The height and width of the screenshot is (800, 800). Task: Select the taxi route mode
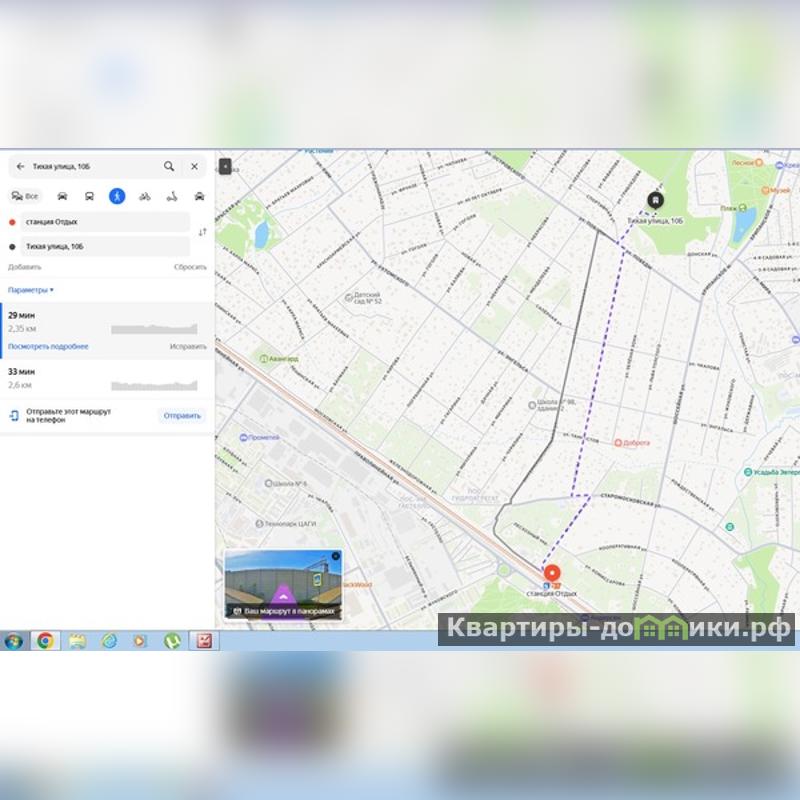point(199,196)
